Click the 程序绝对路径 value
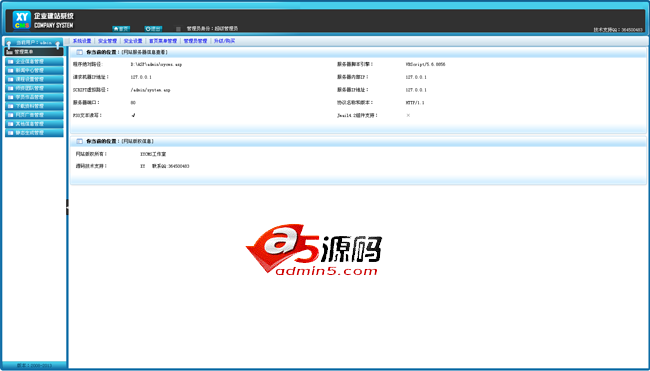Screen dimensions: 650x371 [156, 65]
